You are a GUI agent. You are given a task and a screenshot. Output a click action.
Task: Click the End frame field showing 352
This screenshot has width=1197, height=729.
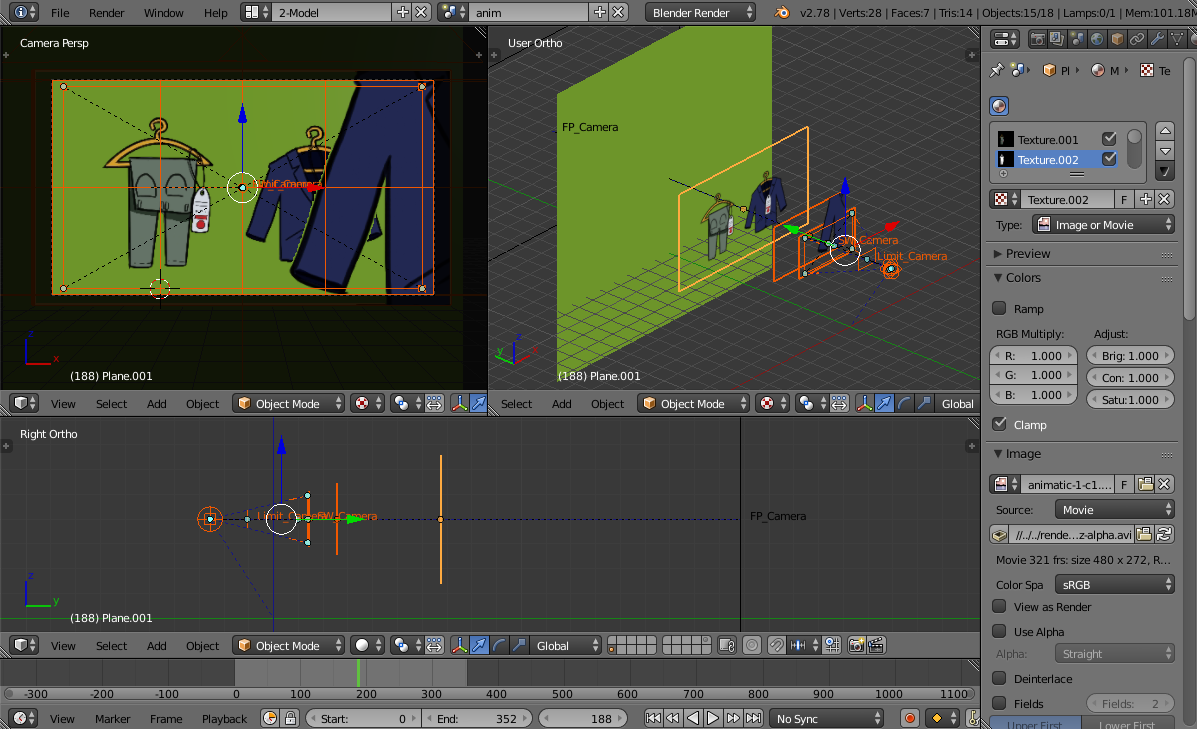click(476, 718)
